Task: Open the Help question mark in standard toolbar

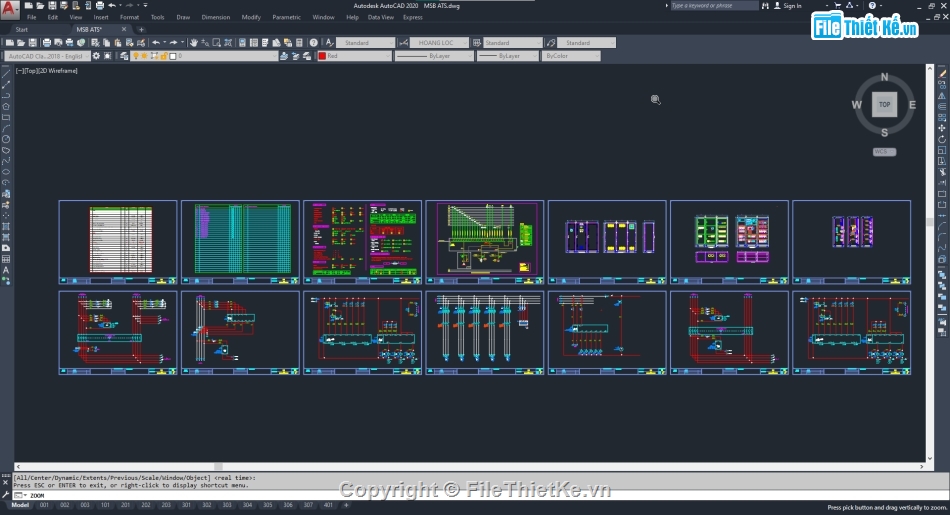Action: click(313, 42)
